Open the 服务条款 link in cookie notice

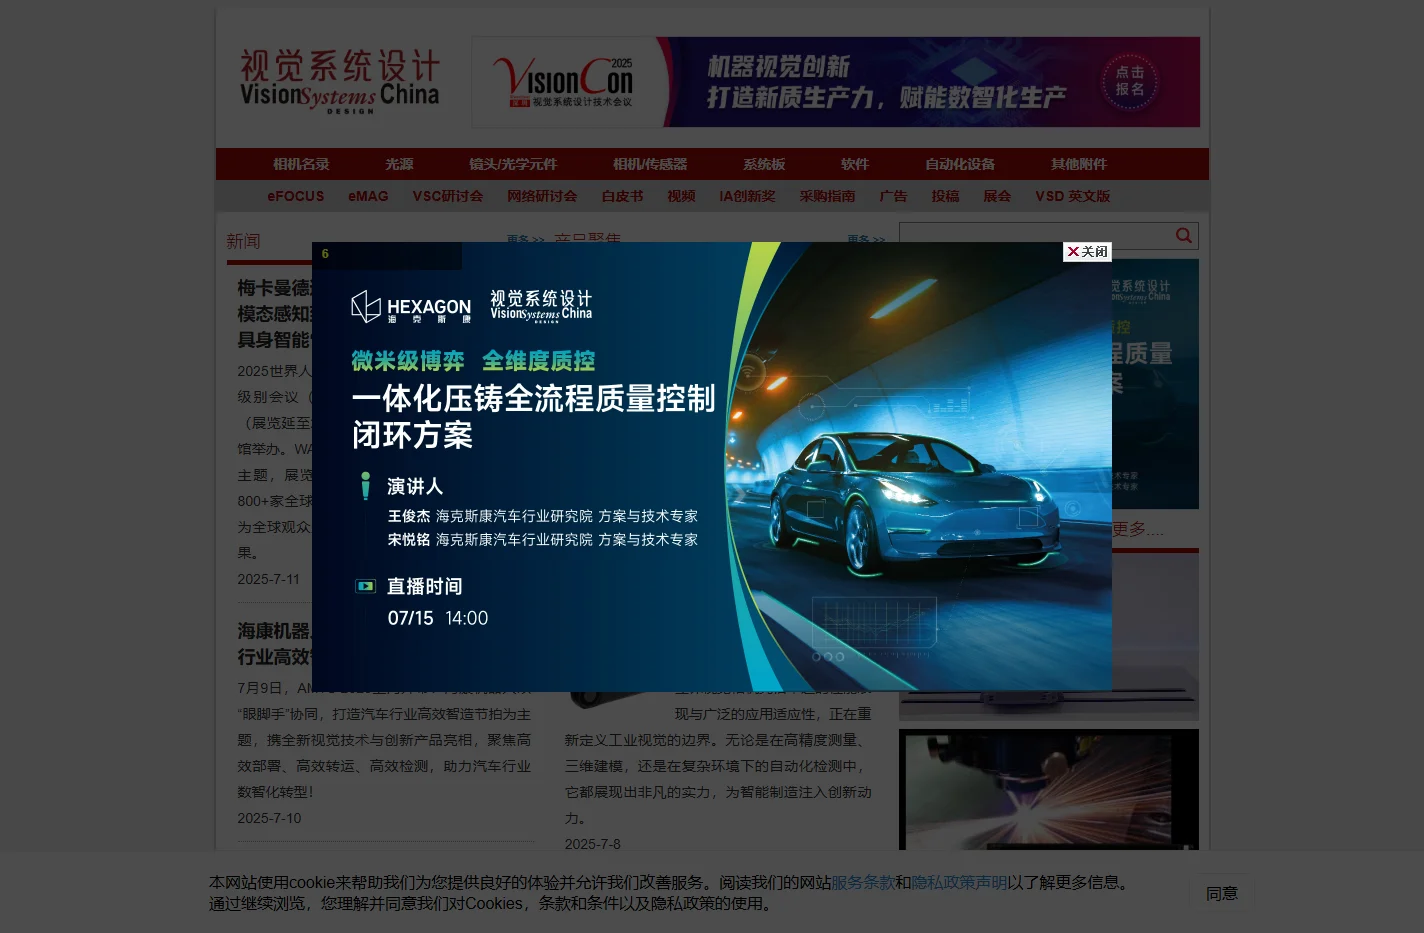coord(863,882)
